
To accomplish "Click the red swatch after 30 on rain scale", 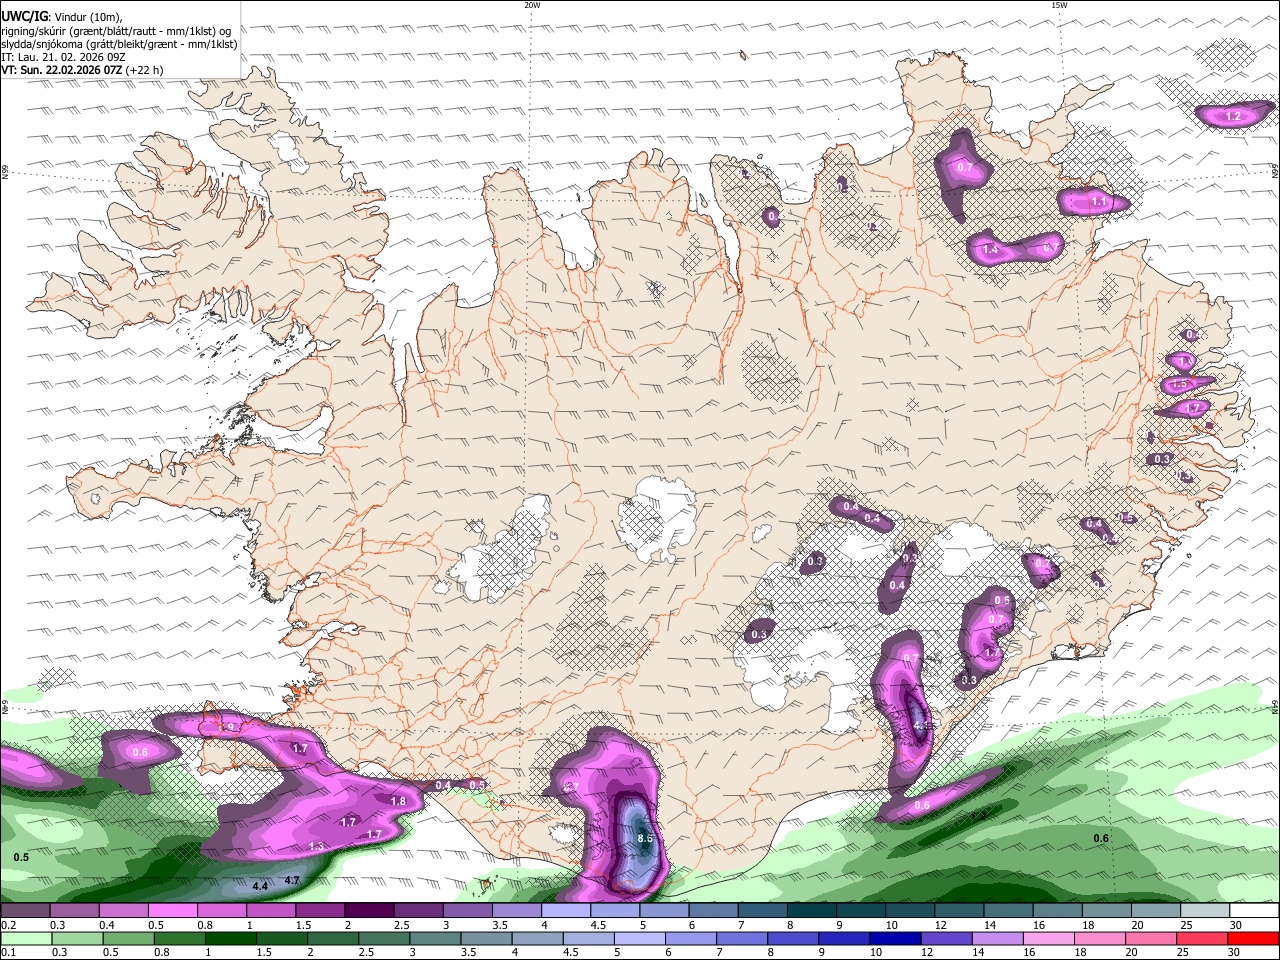I will [1254, 938].
